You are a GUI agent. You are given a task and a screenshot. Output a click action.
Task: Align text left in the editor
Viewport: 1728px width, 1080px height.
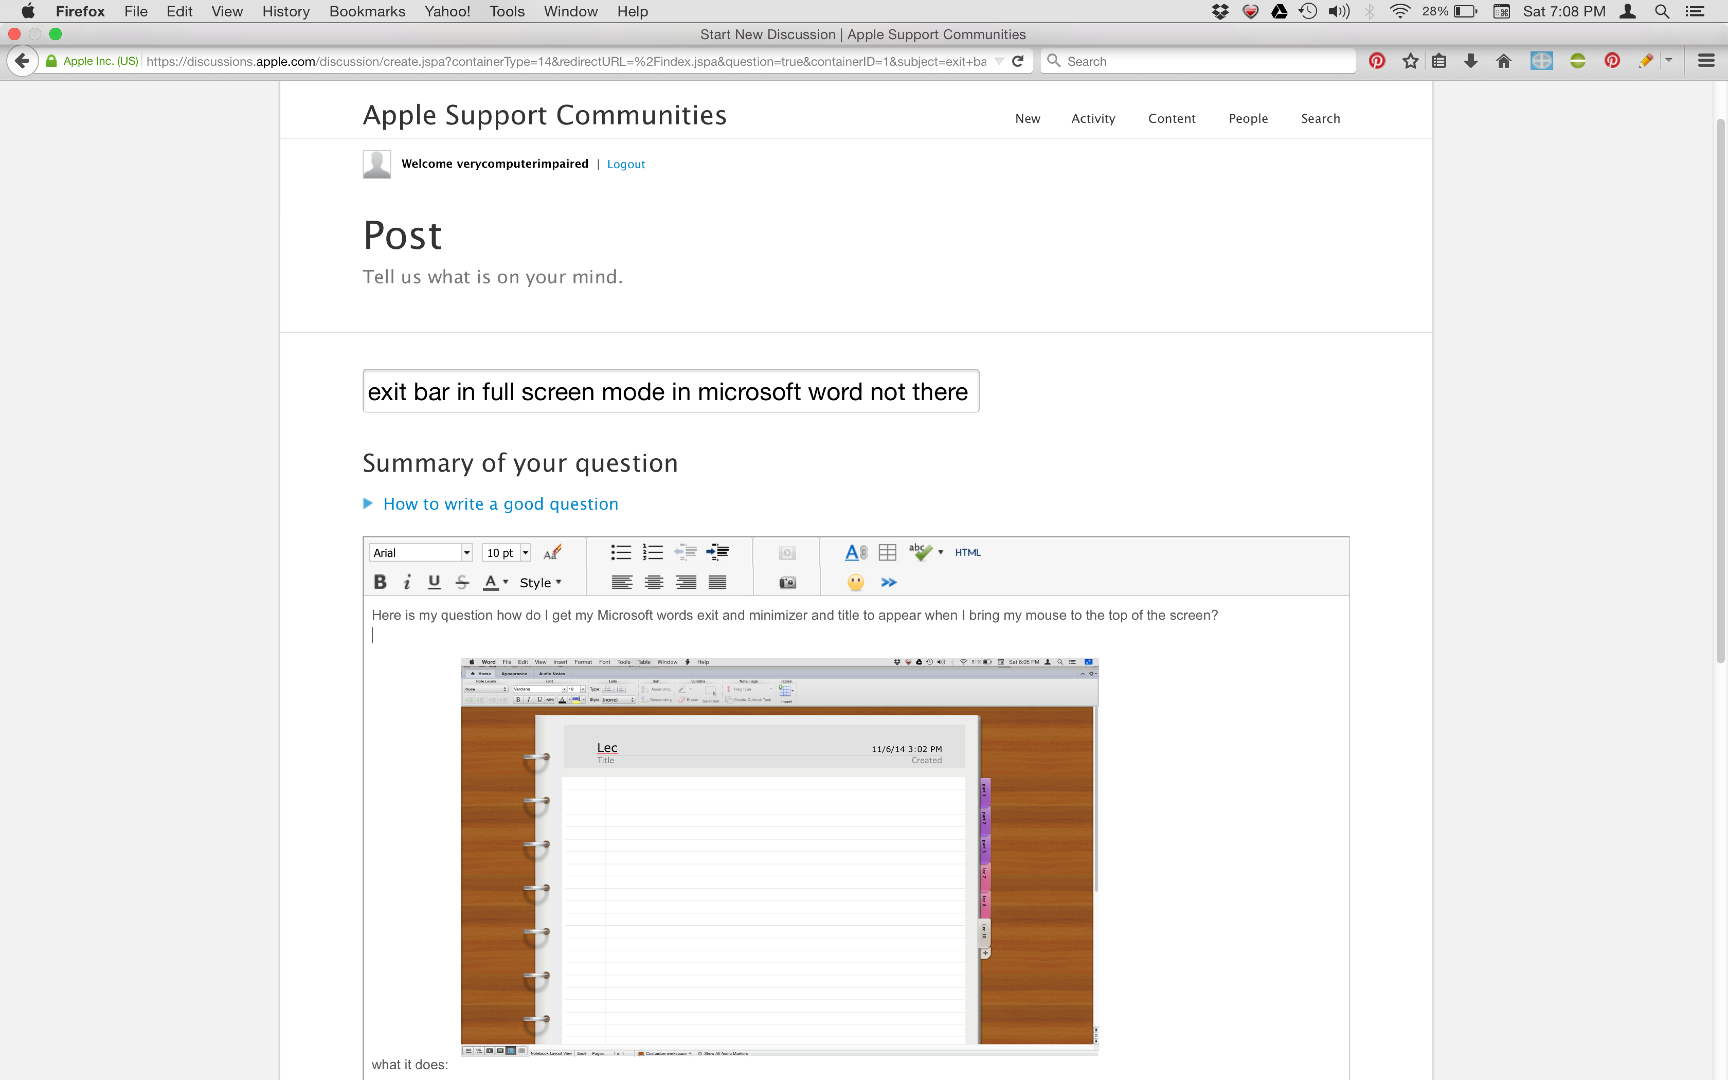pyautogui.click(x=622, y=582)
